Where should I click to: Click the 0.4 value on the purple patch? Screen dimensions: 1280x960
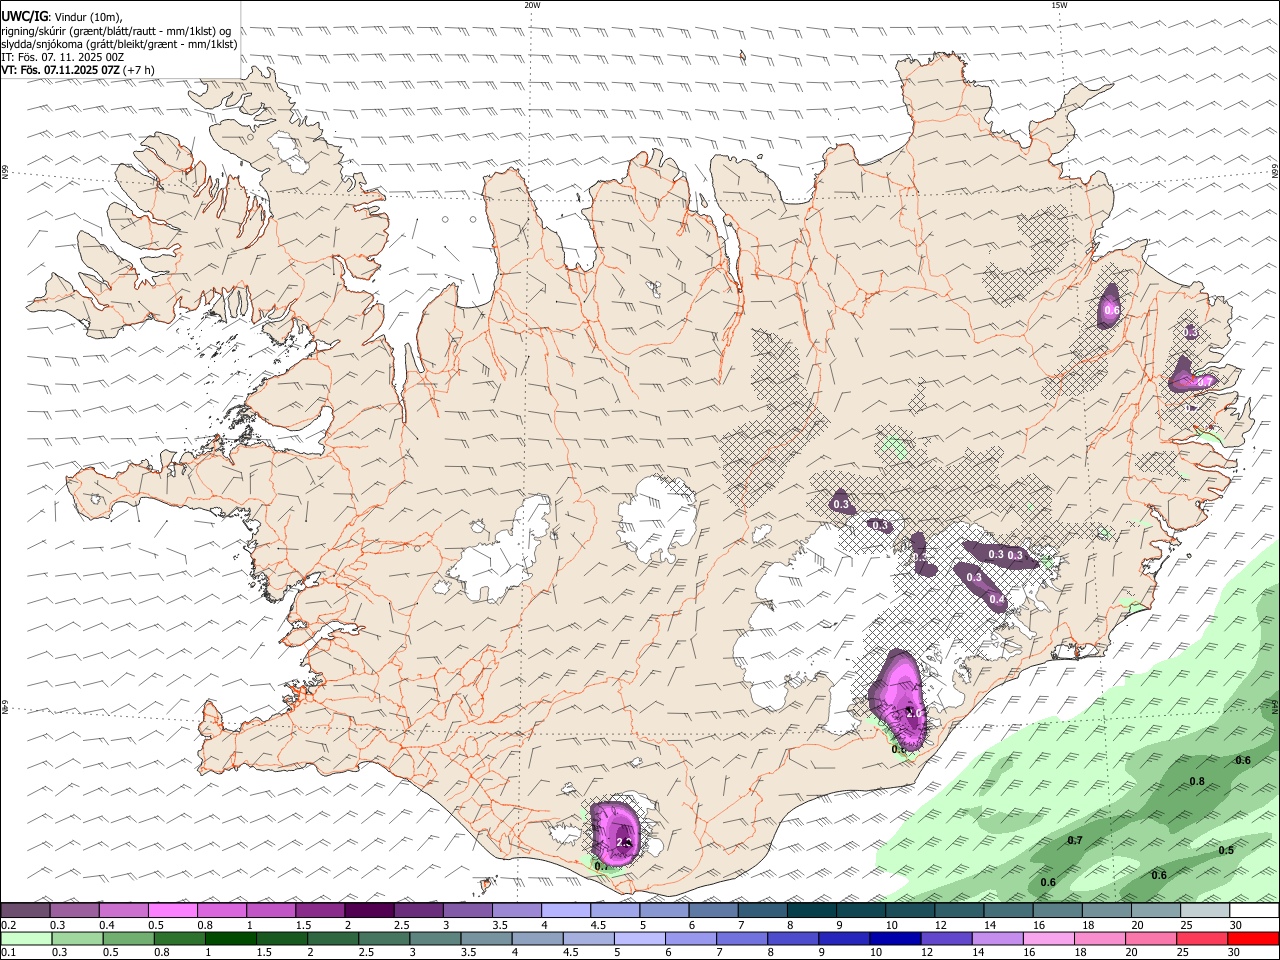point(996,600)
